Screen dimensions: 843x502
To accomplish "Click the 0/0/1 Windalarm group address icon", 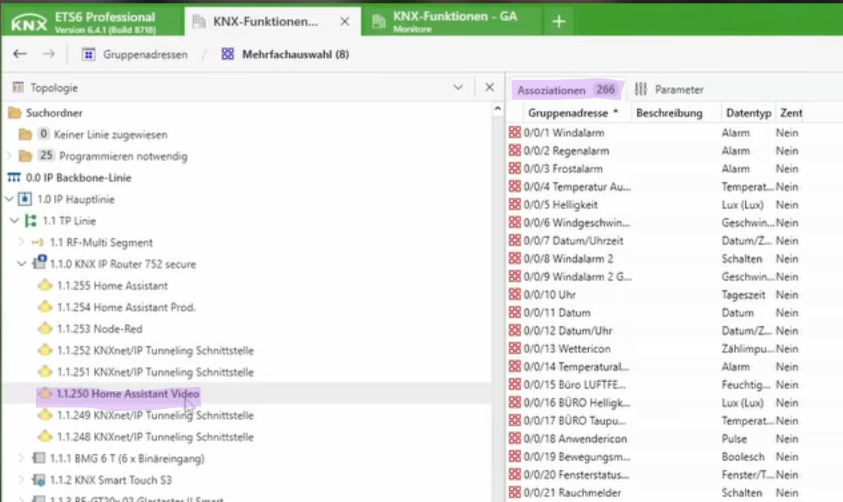I will pyautogui.click(x=515, y=132).
